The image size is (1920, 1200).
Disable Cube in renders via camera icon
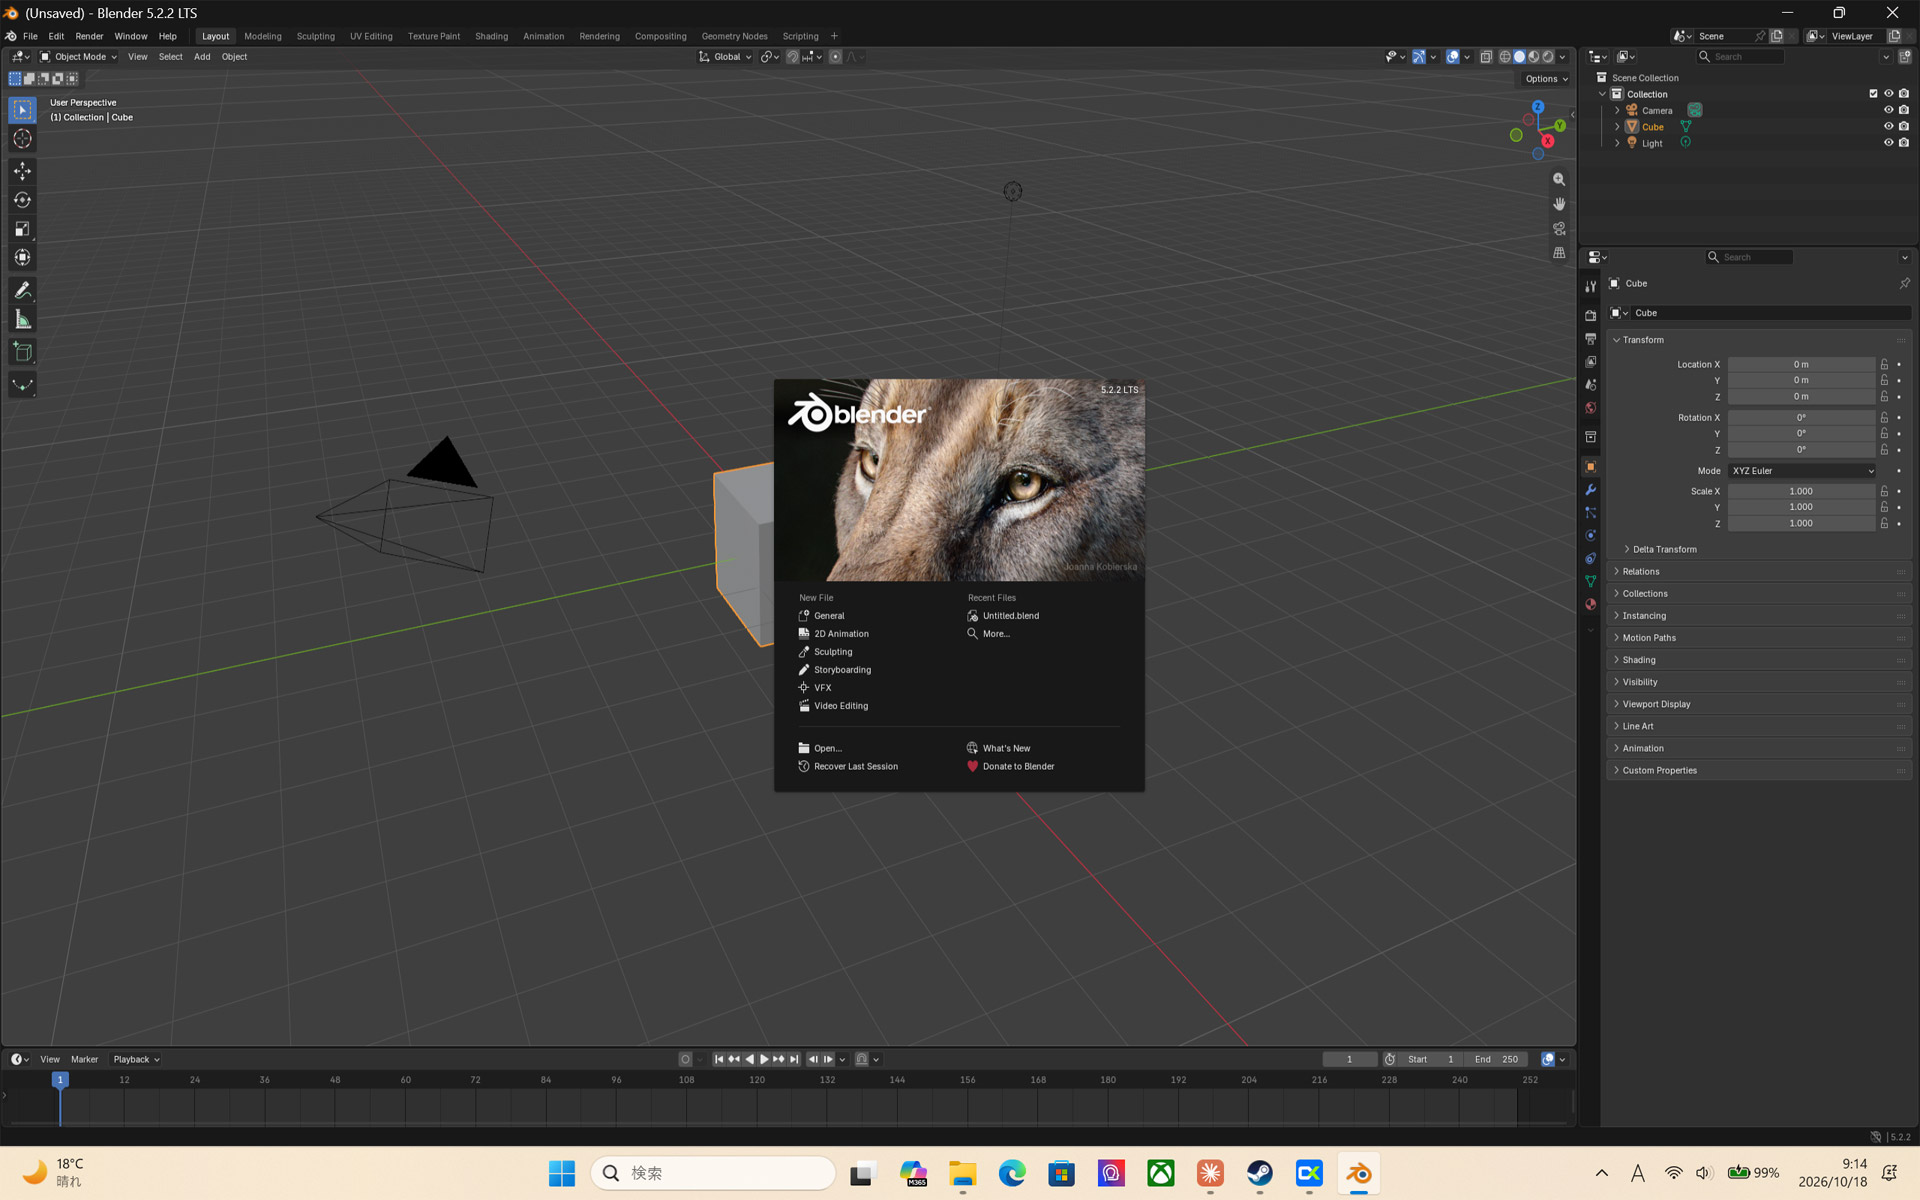click(1904, 126)
